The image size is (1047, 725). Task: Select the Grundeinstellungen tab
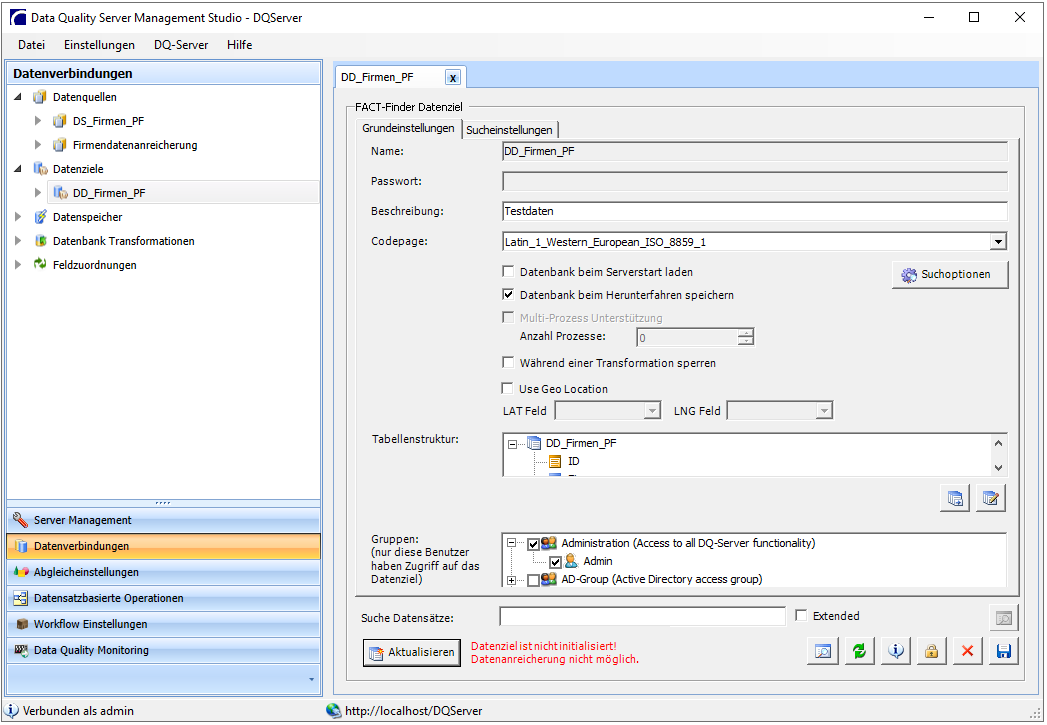click(408, 128)
